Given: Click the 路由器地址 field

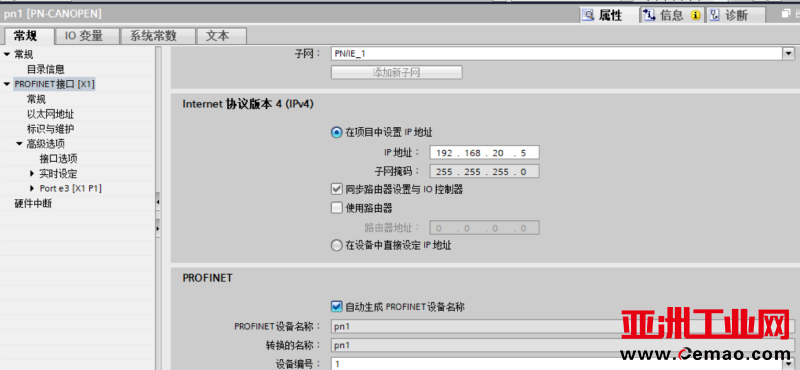Looking at the screenshot, I should [x=485, y=228].
